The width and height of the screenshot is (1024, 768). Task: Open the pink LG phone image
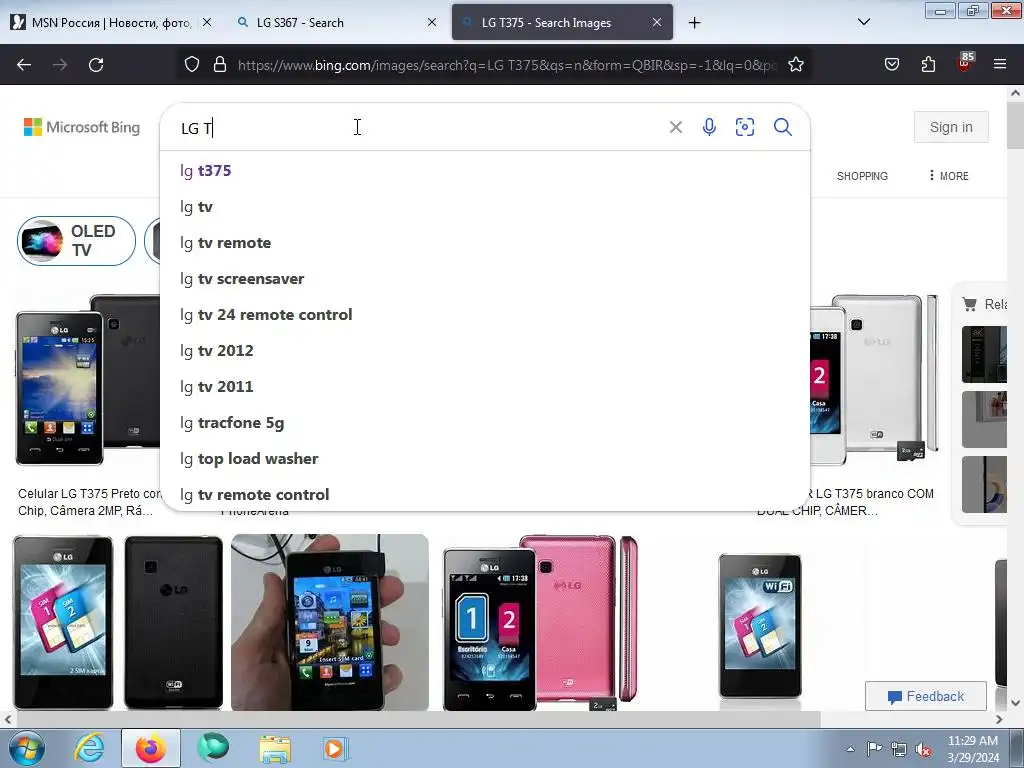tap(541, 622)
